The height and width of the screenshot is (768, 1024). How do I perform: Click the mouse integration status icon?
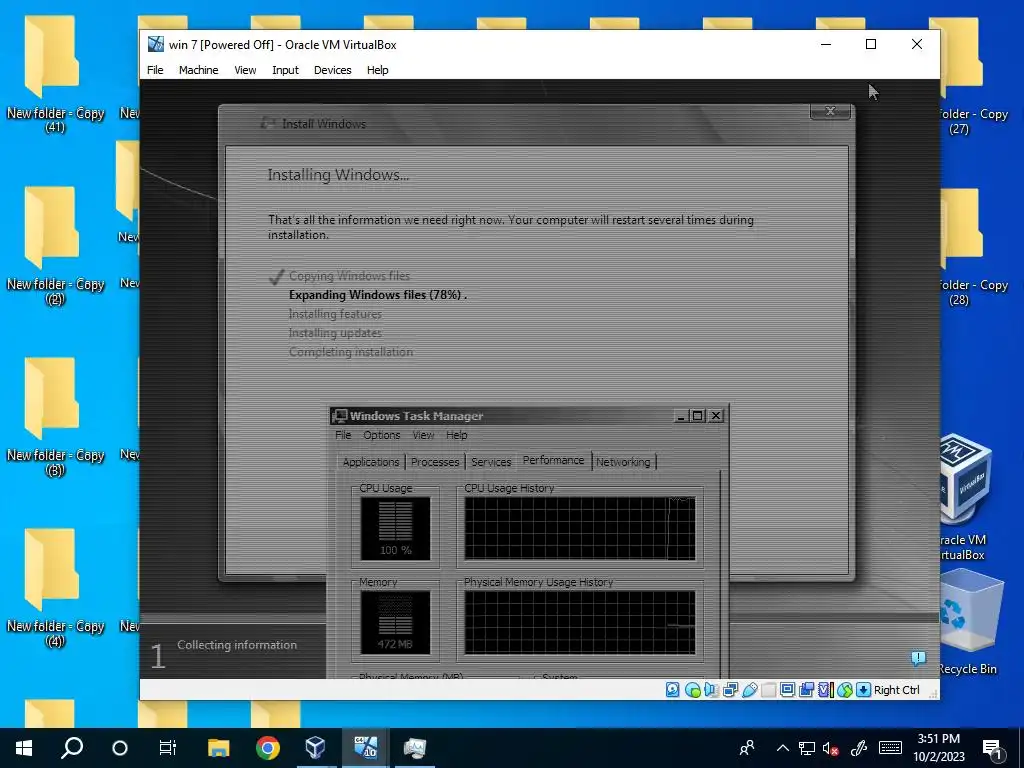coord(845,690)
